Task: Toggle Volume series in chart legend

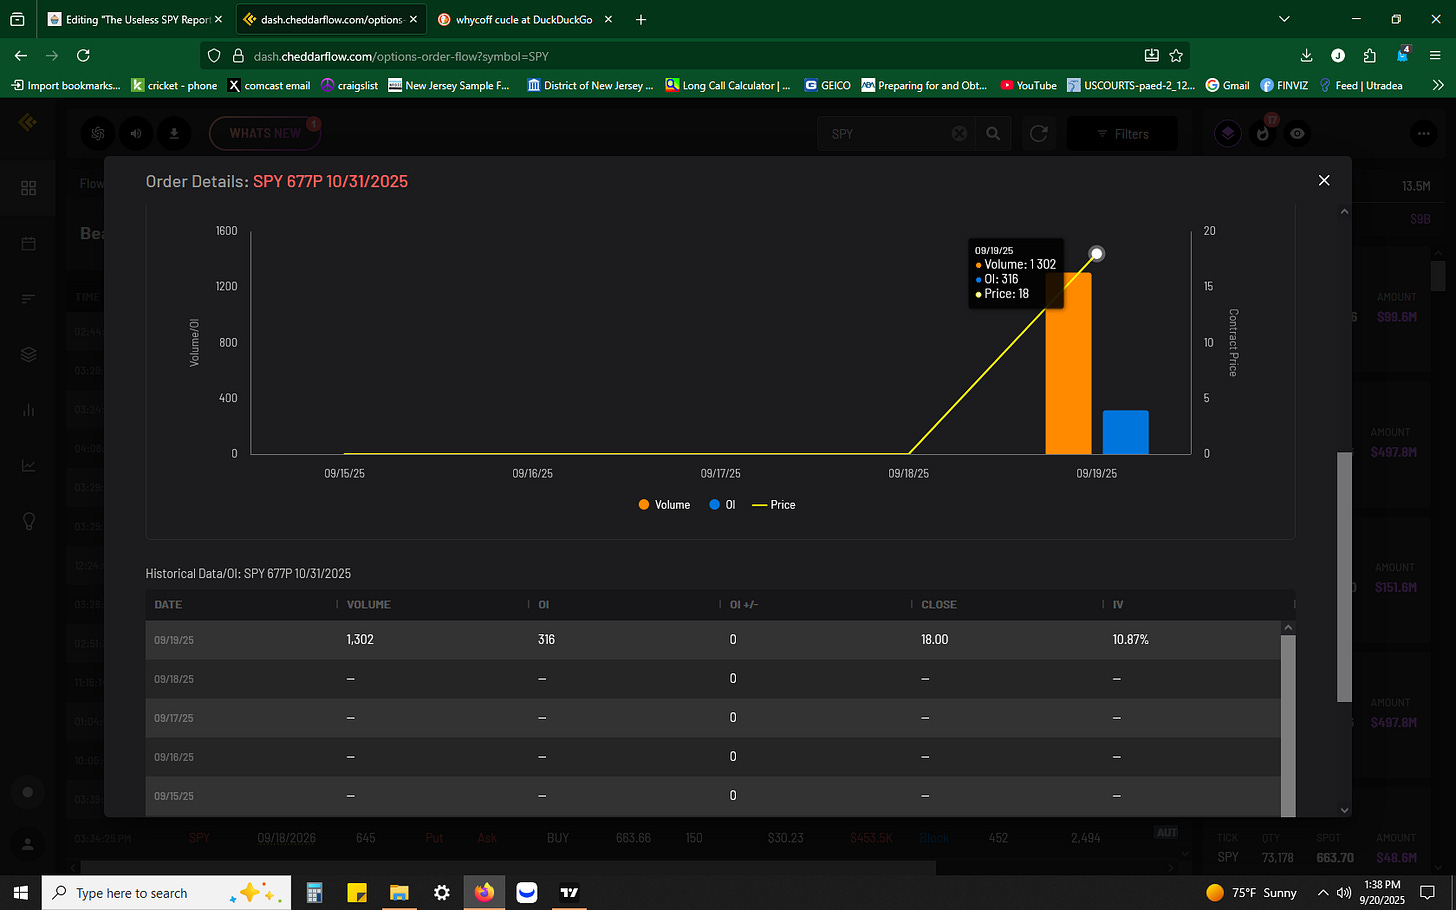Action: click(664, 505)
